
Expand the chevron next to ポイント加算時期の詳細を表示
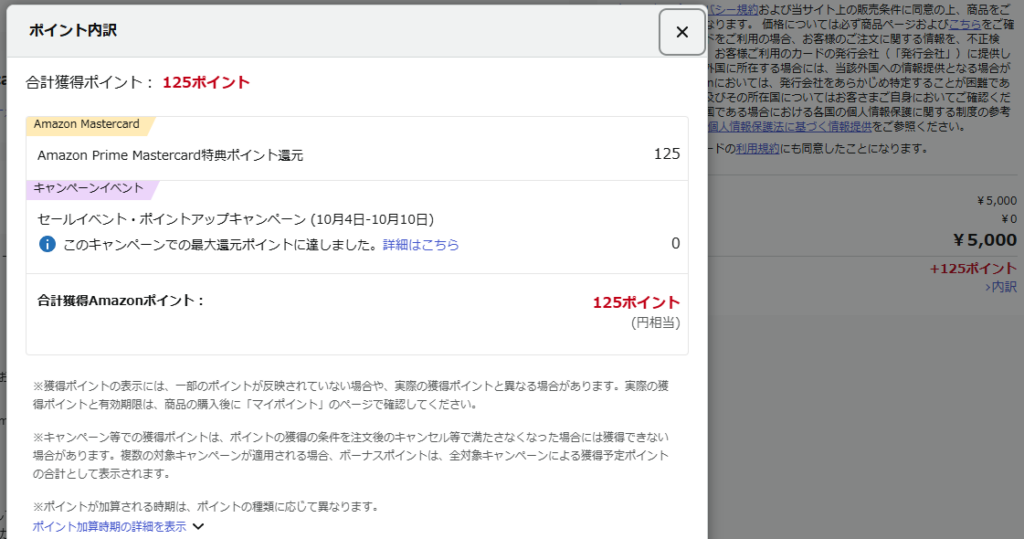click(x=198, y=526)
